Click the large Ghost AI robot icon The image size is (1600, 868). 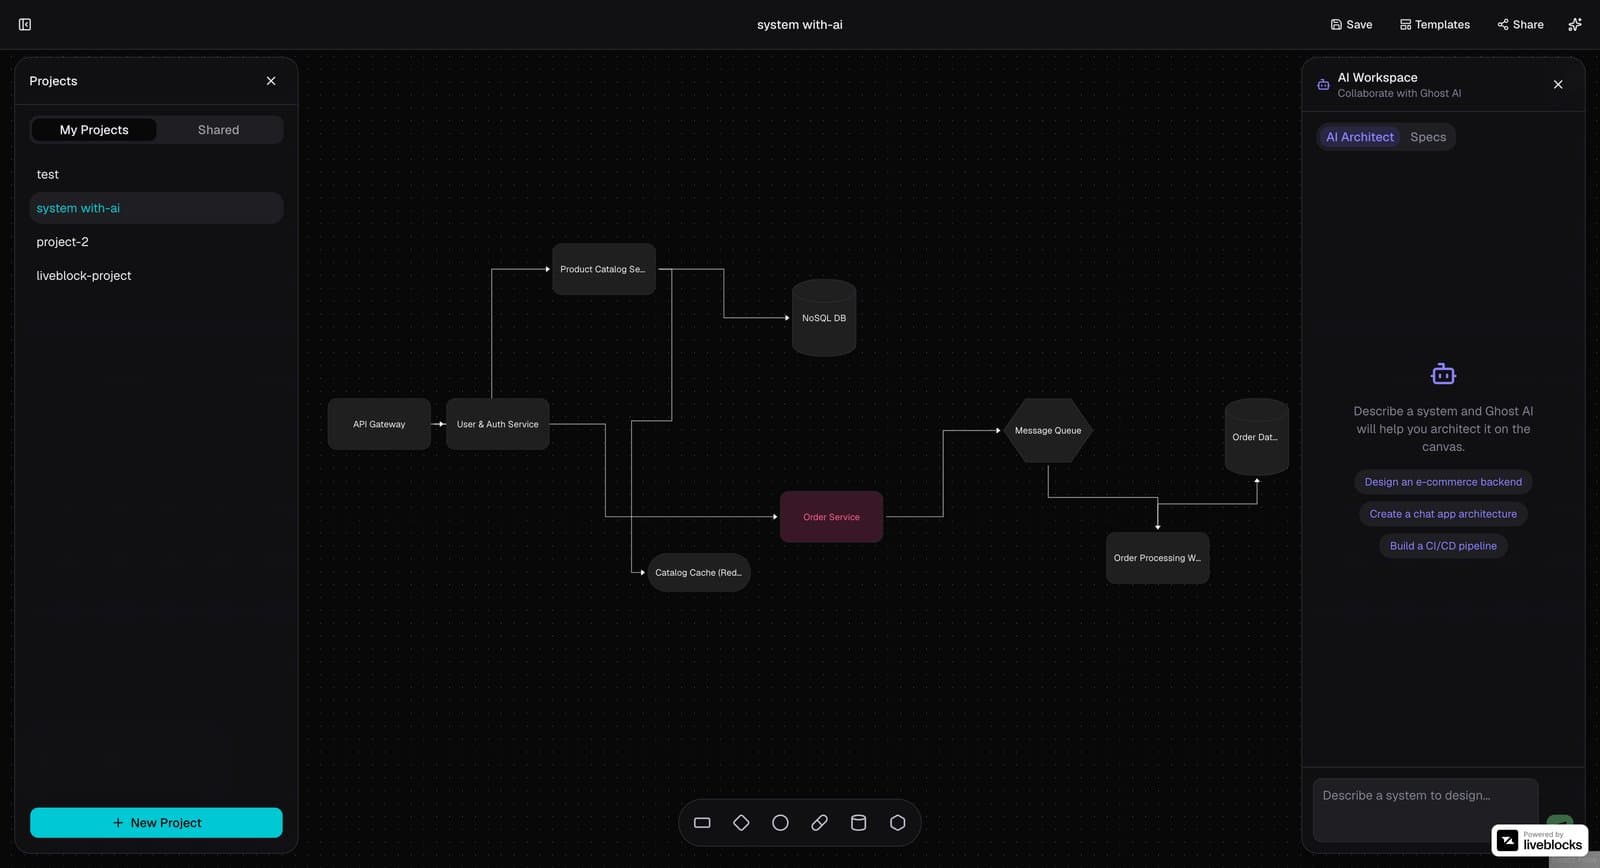point(1443,375)
